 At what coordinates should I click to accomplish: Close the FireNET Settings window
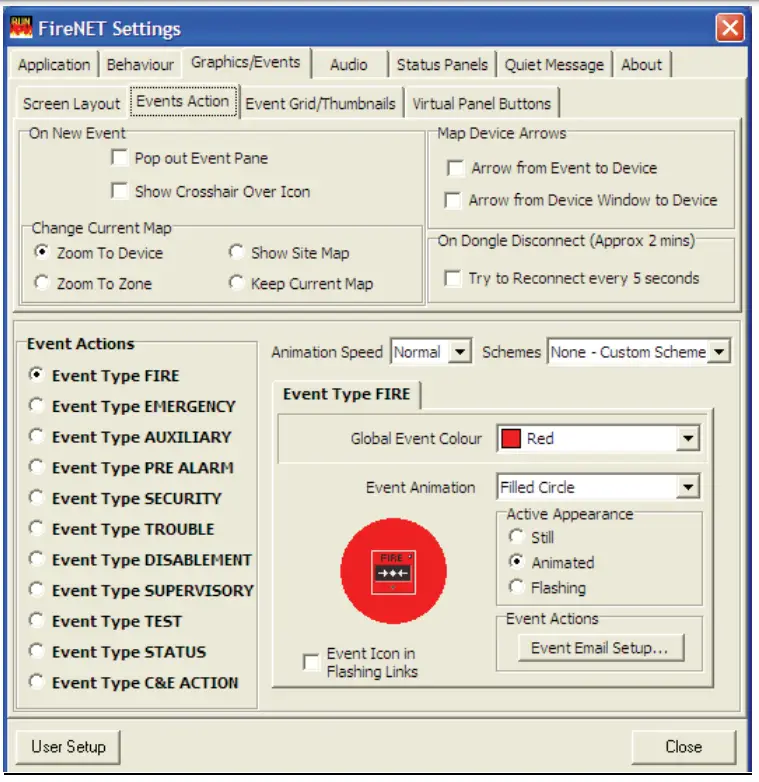(730, 27)
